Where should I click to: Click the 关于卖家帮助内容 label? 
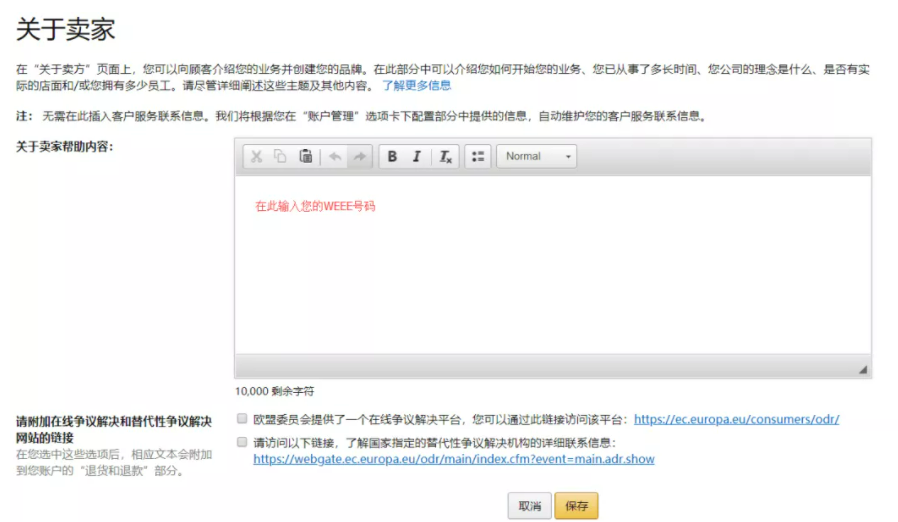(64, 147)
